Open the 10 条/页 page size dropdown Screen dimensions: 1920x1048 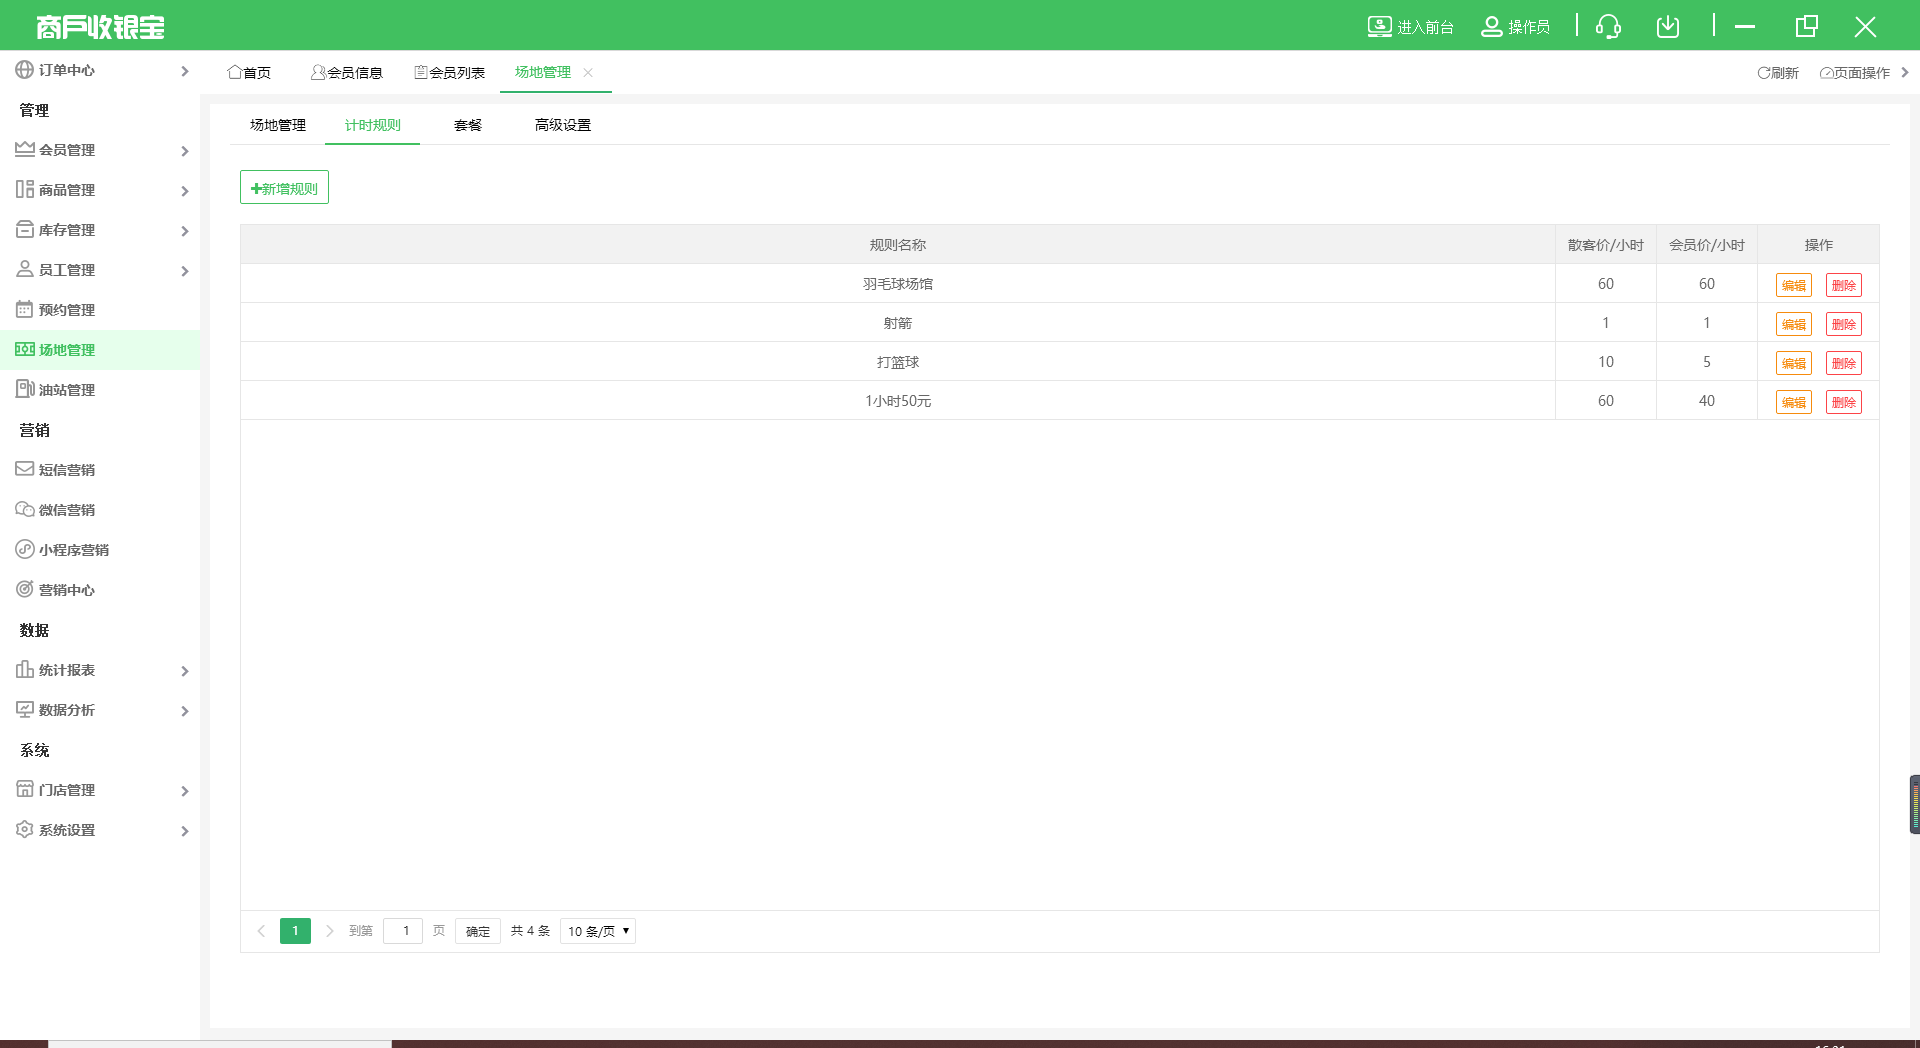point(598,931)
